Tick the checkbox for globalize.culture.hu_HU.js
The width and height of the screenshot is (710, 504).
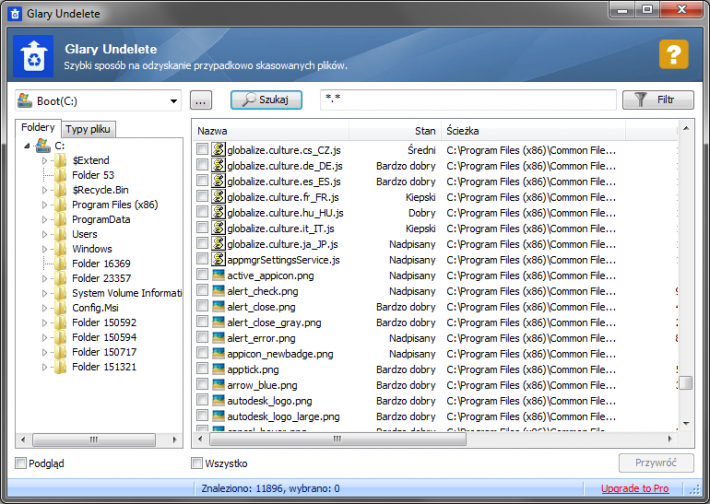pos(202,212)
